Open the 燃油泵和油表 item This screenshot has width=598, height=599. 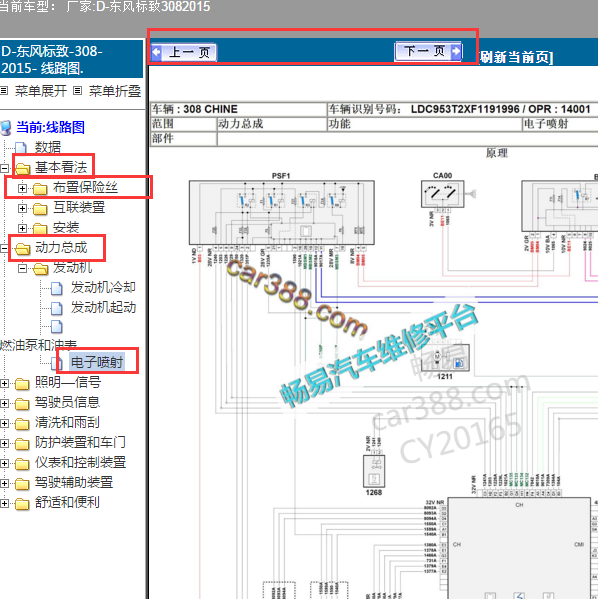(39, 345)
